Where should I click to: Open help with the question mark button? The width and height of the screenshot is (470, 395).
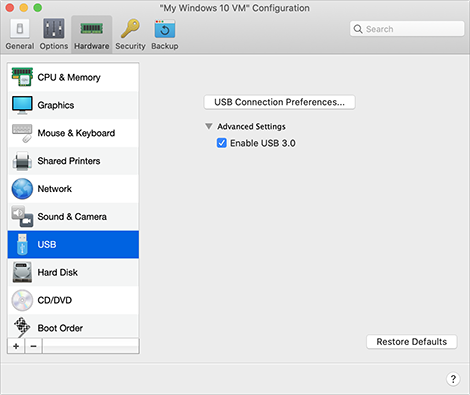tap(453, 379)
